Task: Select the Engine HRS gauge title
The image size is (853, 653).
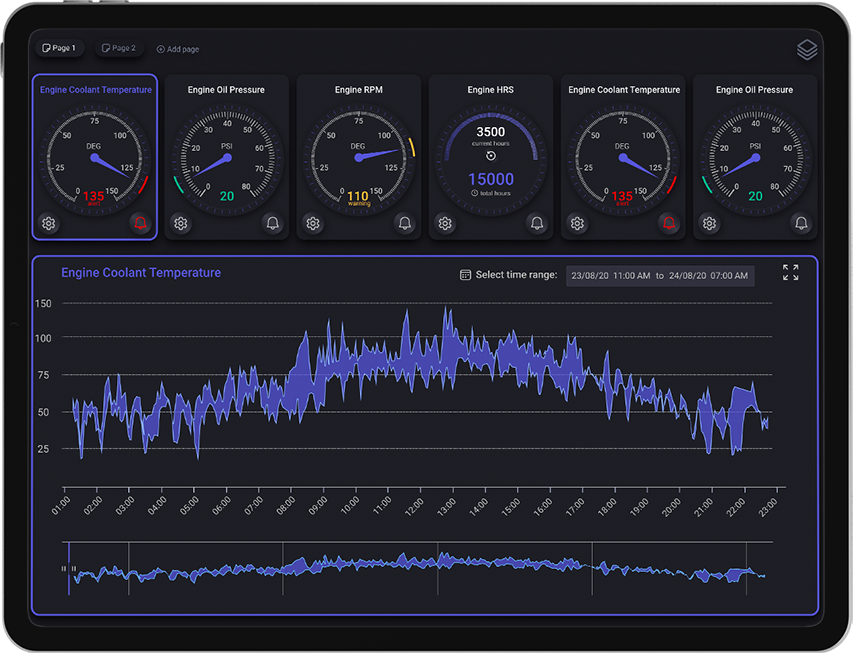Action: pyautogui.click(x=491, y=90)
